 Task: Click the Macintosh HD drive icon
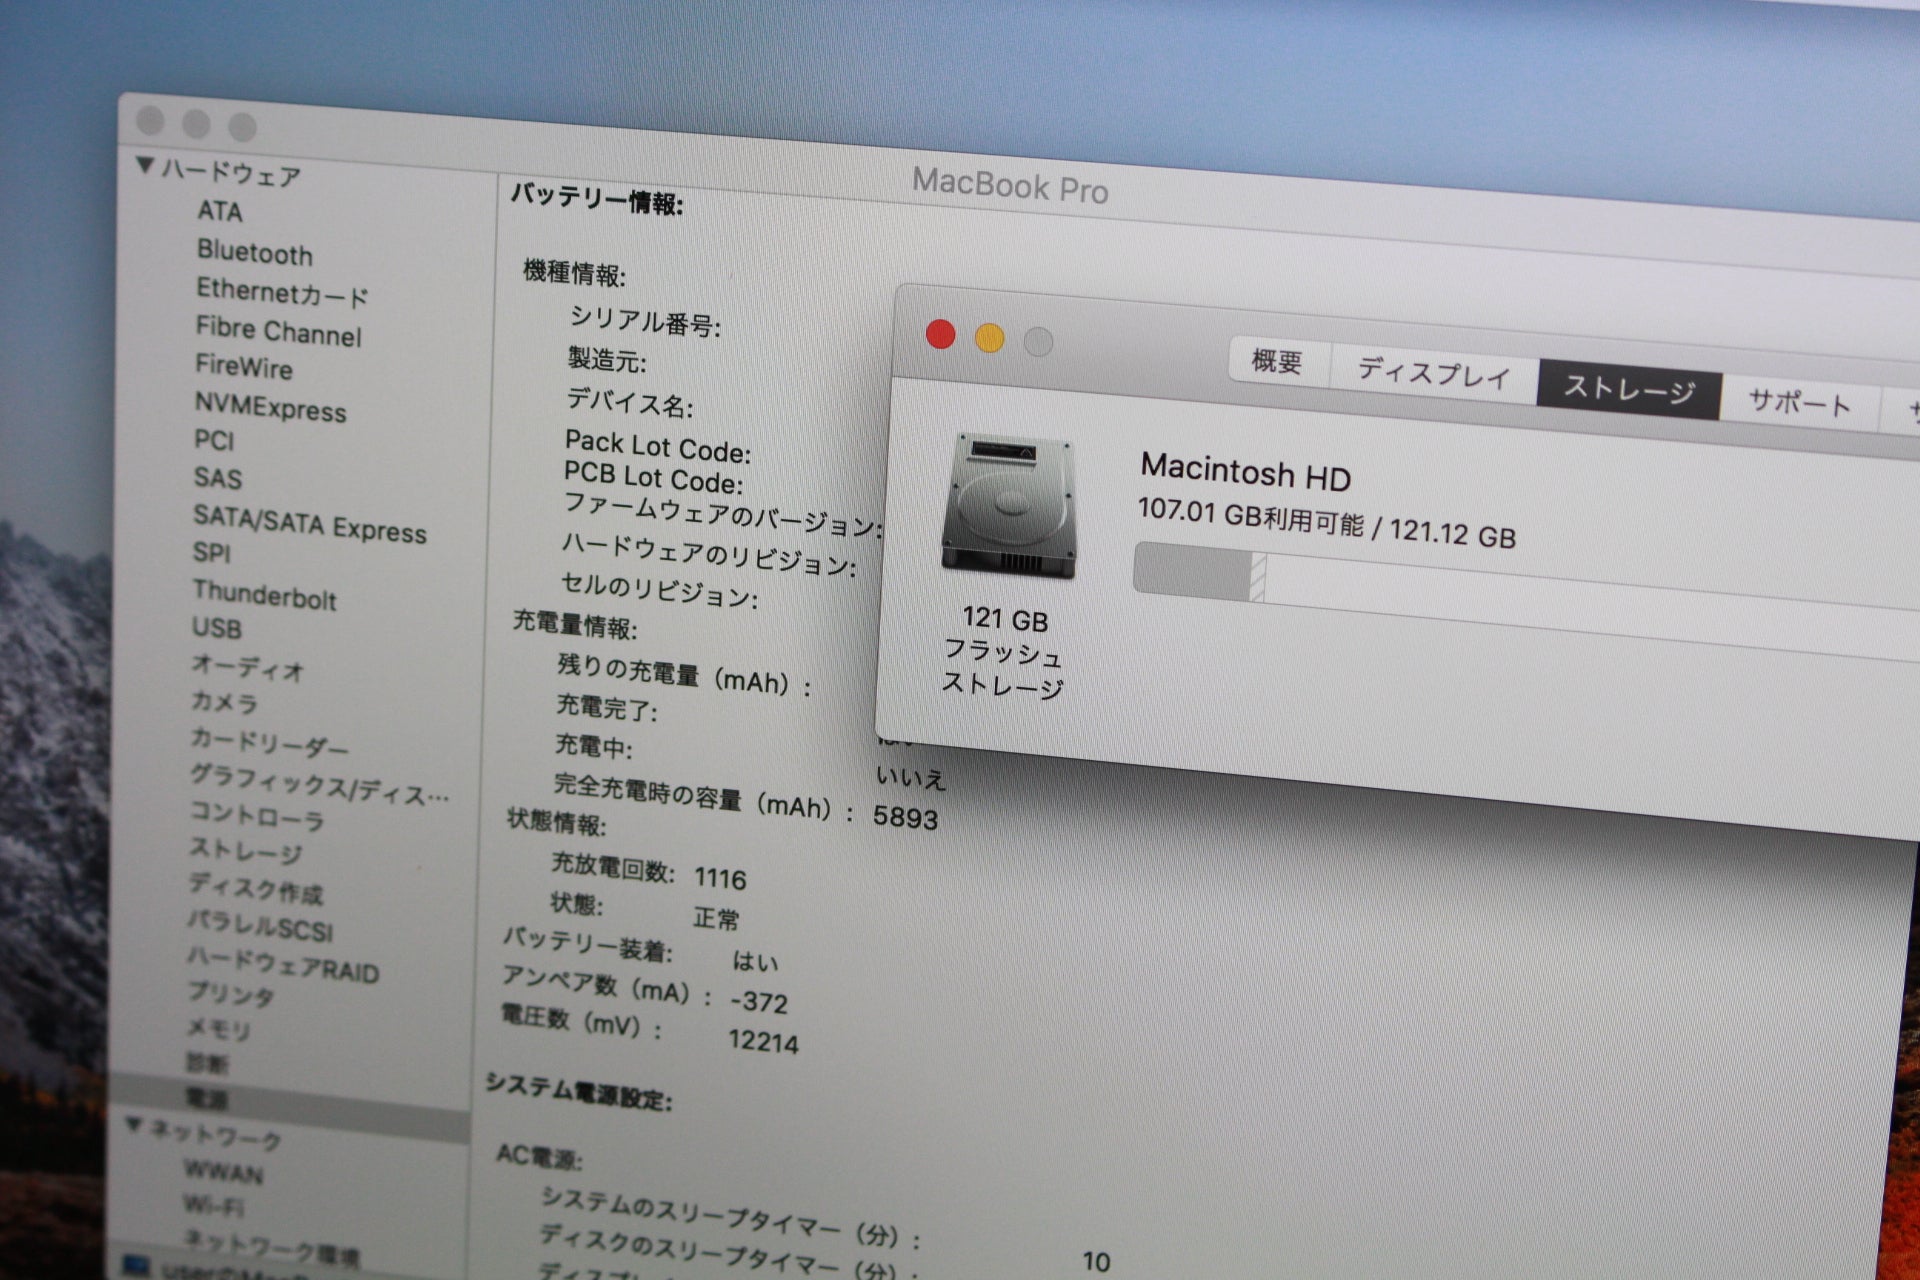(x=1008, y=507)
